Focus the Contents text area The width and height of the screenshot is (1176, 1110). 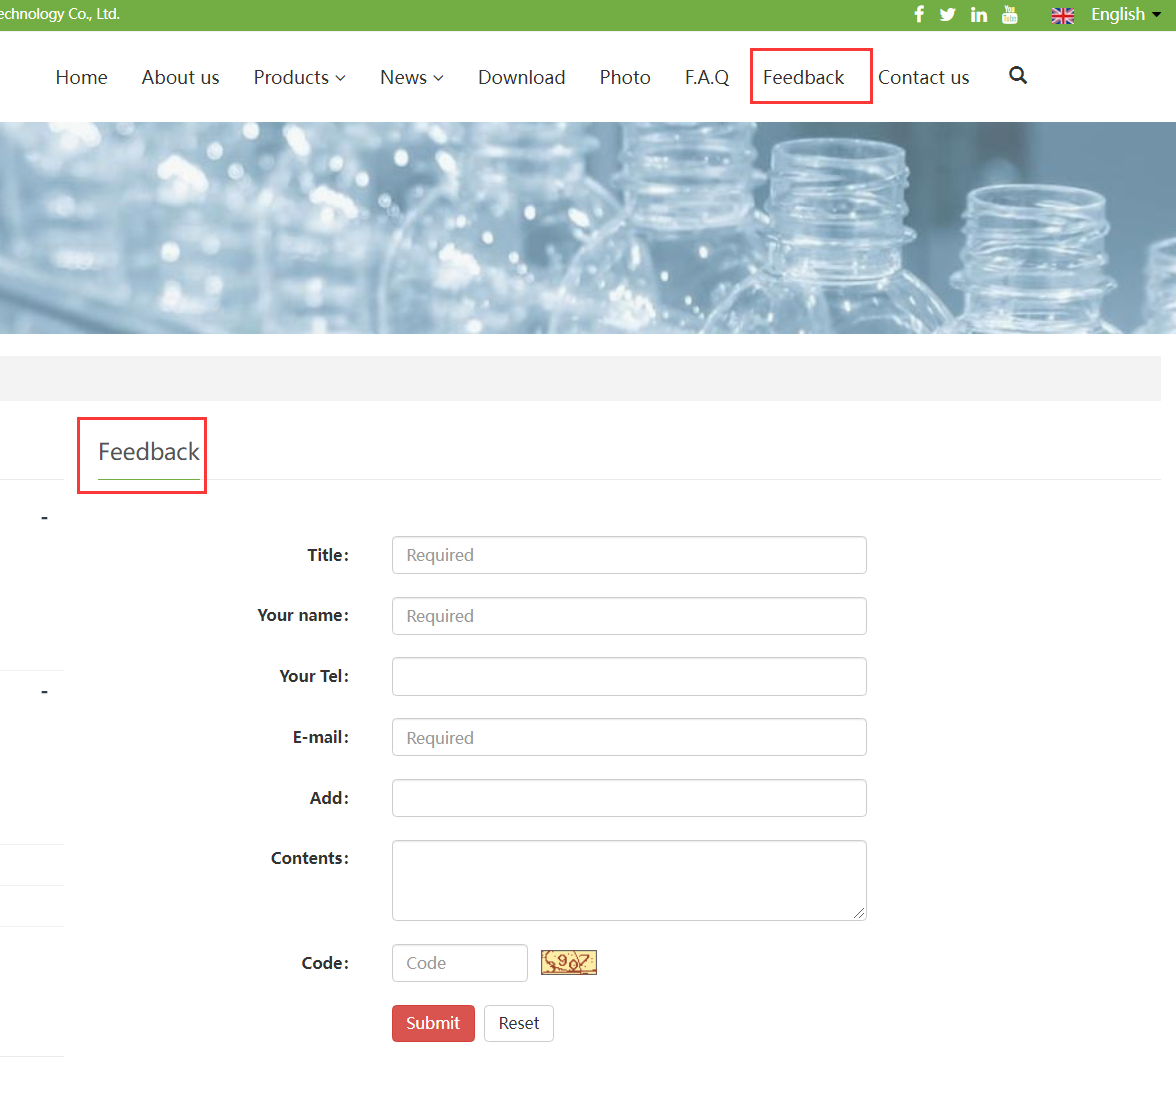[x=629, y=880]
